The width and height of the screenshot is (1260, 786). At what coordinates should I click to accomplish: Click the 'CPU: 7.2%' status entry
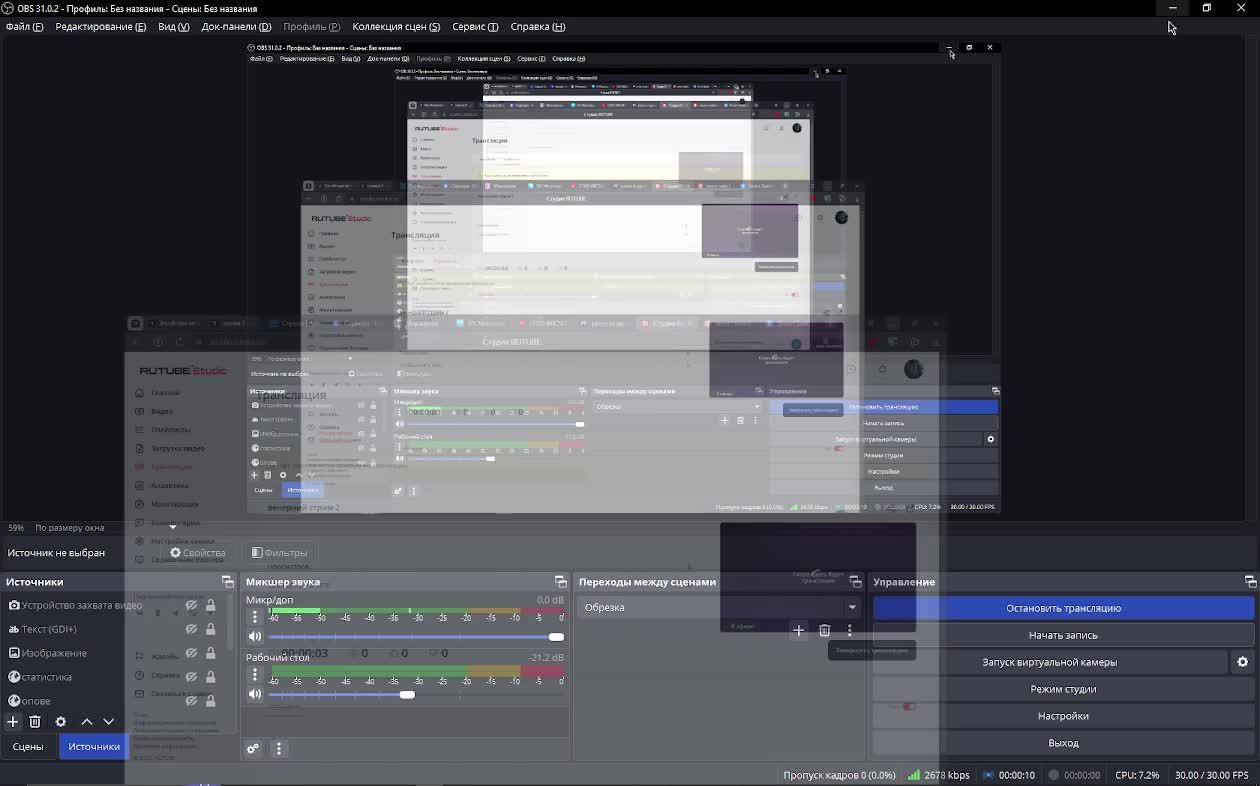click(x=1137, y=775)
